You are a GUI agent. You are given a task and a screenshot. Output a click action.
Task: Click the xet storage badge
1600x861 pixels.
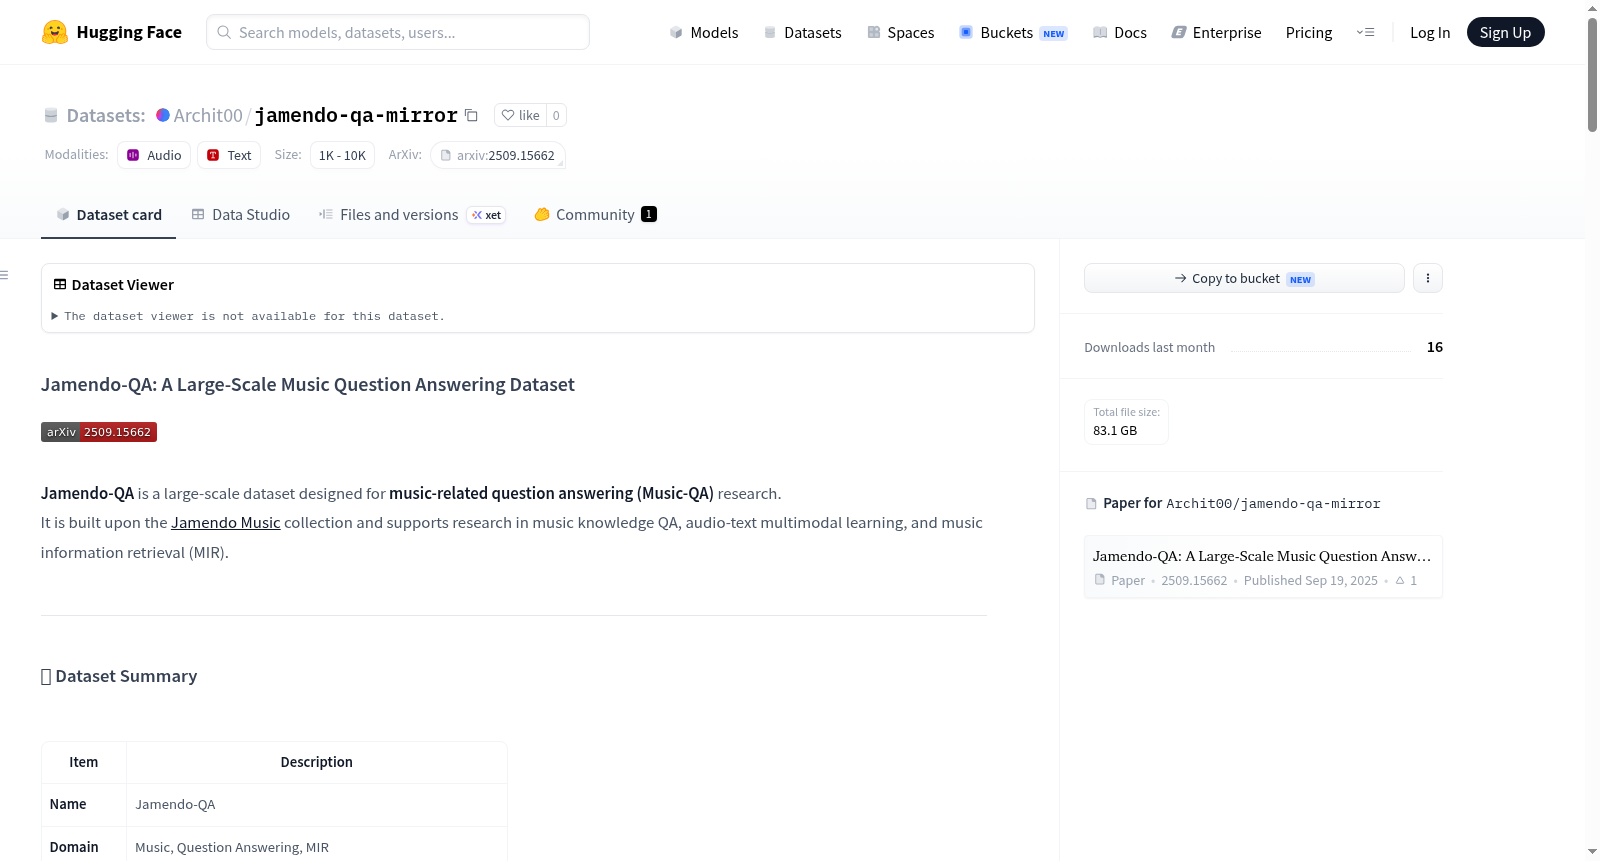[487, 215]
